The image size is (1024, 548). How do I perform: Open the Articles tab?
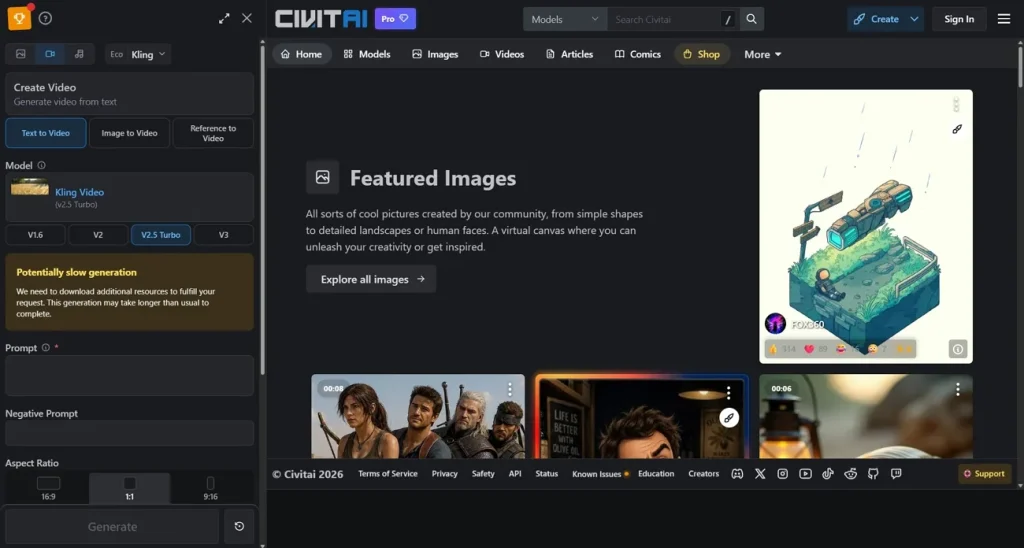pos(569,54)
